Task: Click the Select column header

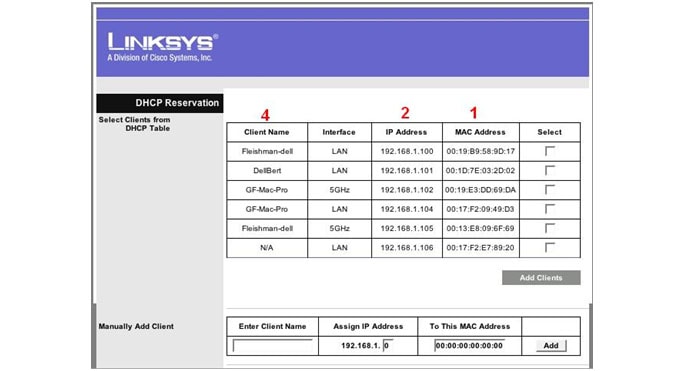Action: click(550, 132)
